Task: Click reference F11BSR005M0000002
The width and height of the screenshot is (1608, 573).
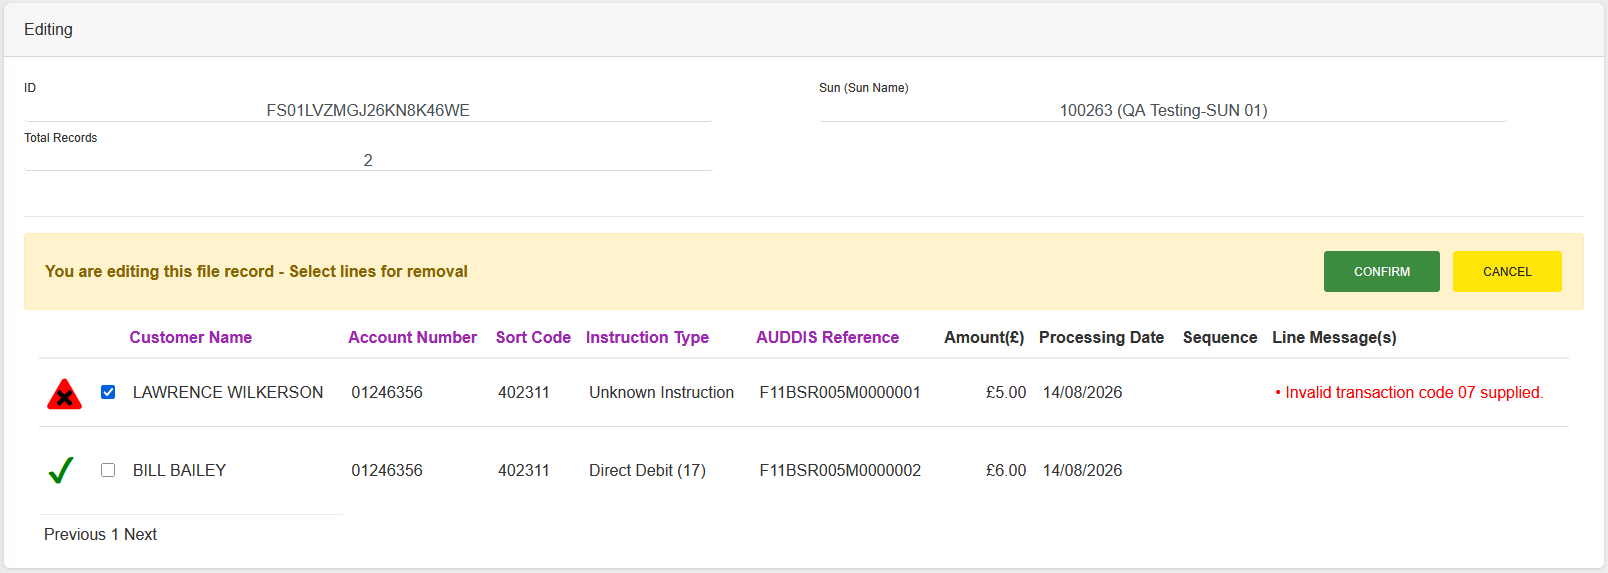Action: [840, 471]
